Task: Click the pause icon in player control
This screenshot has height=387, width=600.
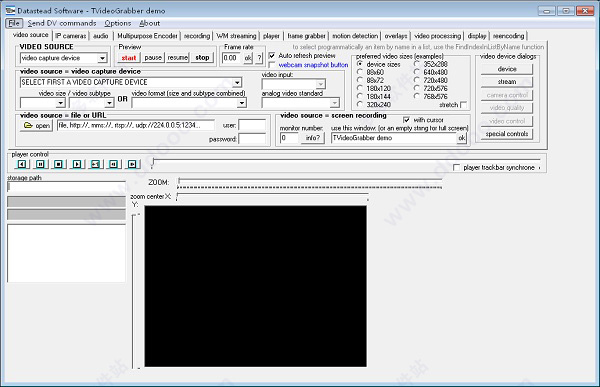Action: pyautogui.click(x=41, y=164)
